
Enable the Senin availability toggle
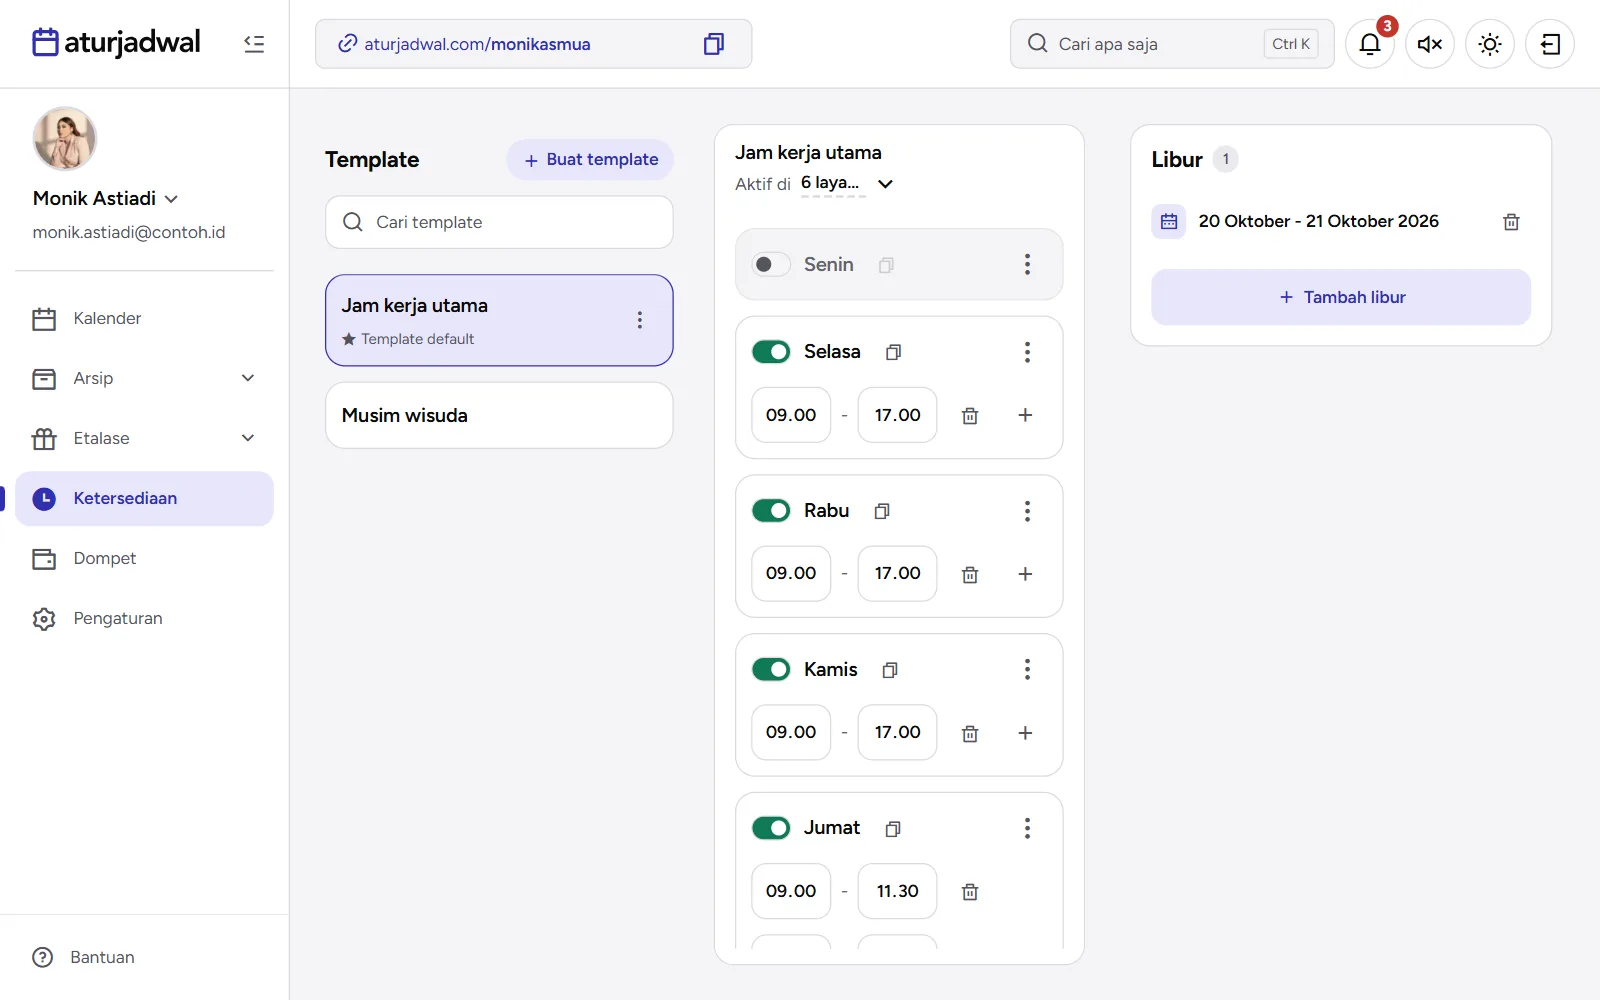pyautogui.click(x=771, y=265)
